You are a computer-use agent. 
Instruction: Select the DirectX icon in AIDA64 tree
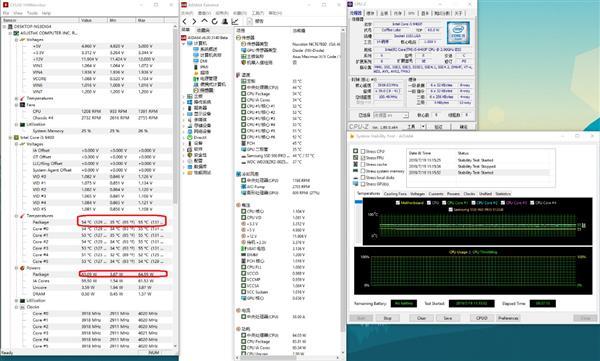click(x=189, y=137)
